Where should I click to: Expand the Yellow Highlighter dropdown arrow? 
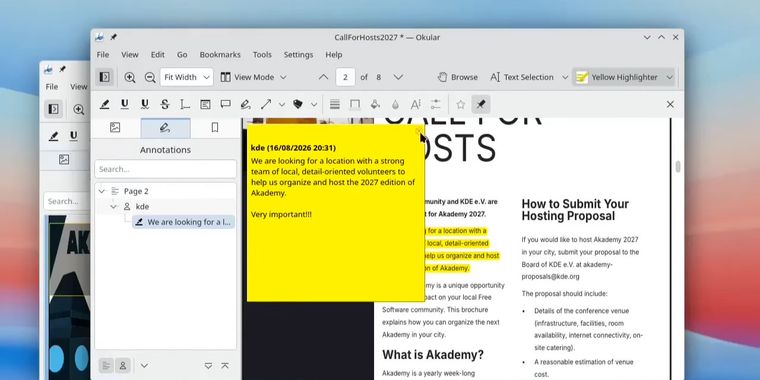(669, 77)
